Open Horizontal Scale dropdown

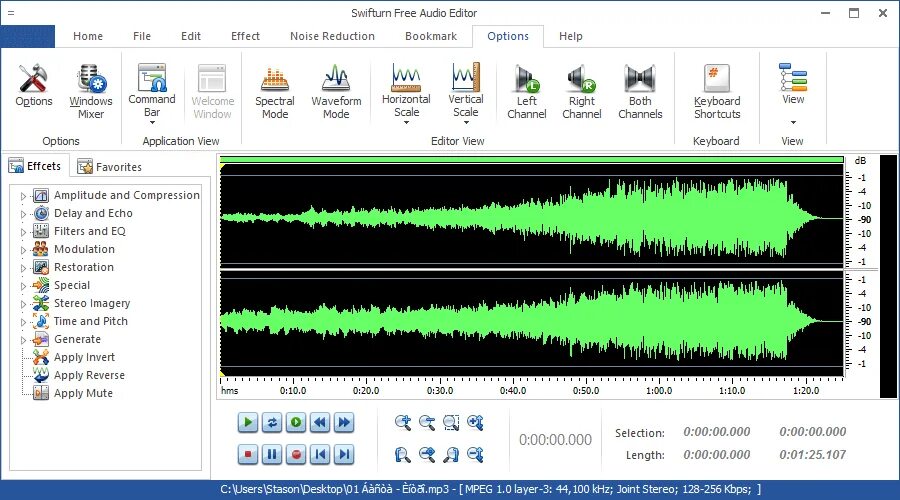tap(406, 93)
